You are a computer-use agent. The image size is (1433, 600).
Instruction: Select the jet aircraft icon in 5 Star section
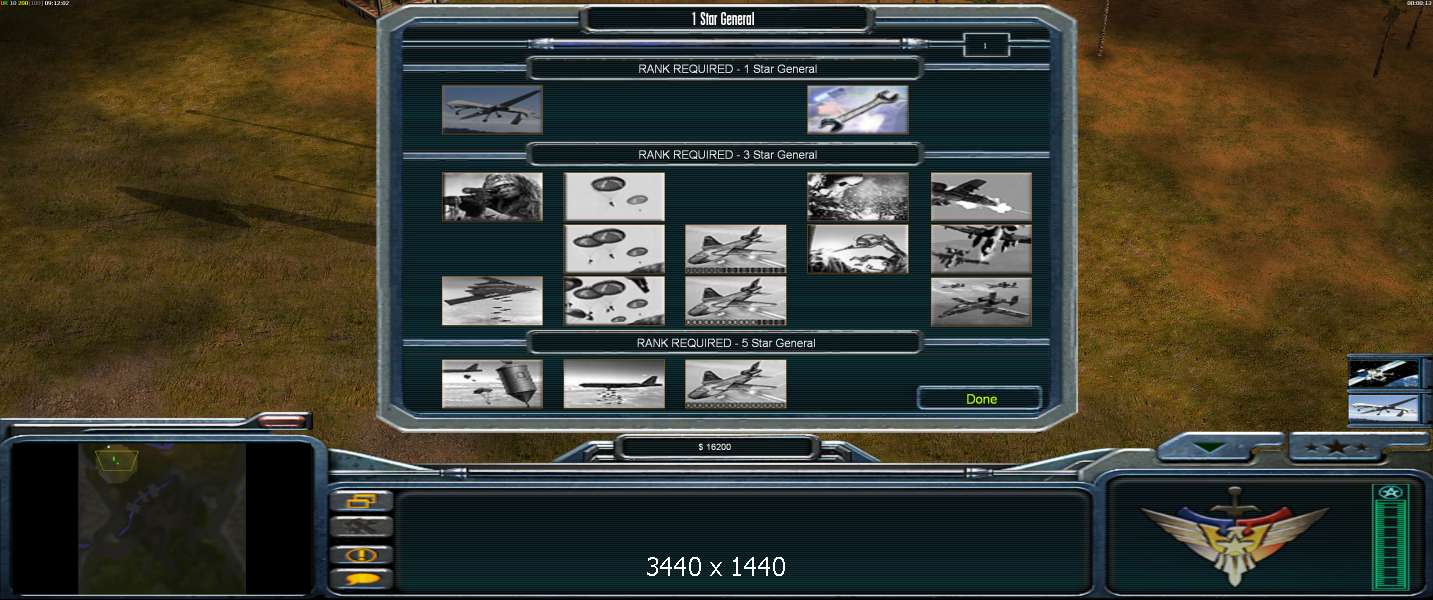(736, 384)
